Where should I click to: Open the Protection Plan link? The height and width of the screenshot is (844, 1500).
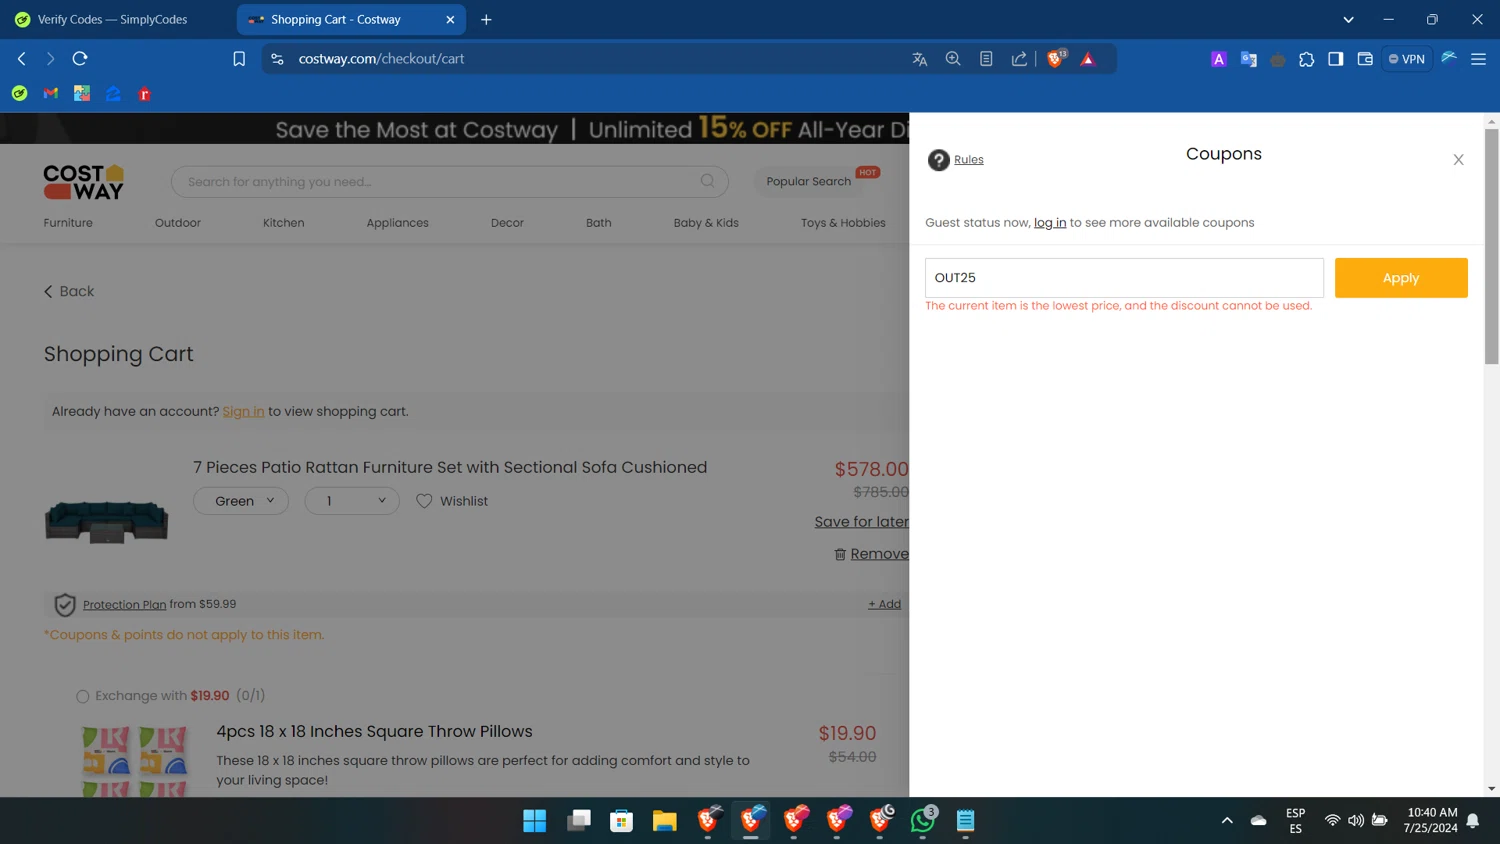(x=124, y=604)
